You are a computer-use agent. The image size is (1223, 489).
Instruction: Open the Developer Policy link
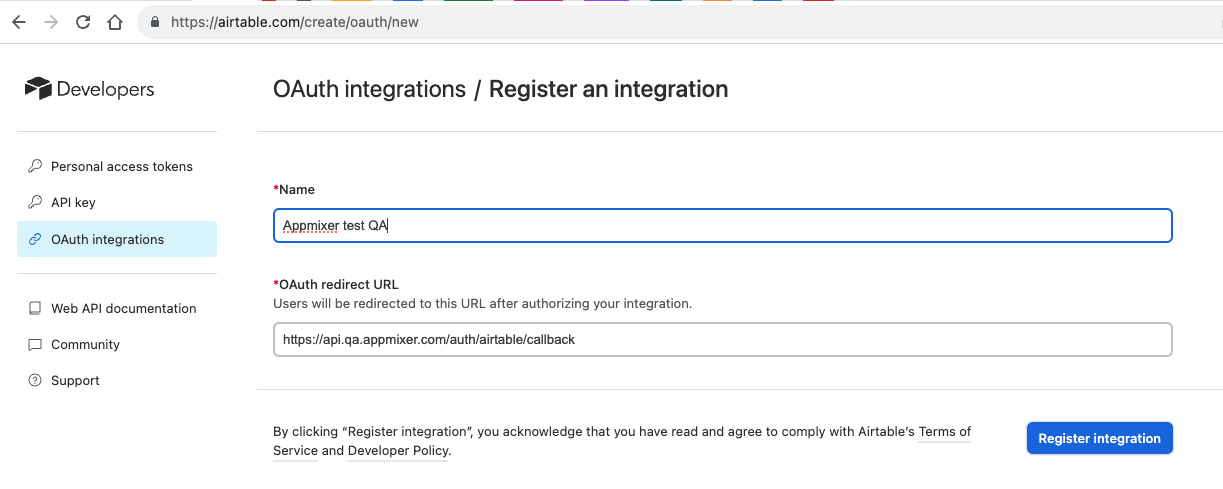coord(397,451)
